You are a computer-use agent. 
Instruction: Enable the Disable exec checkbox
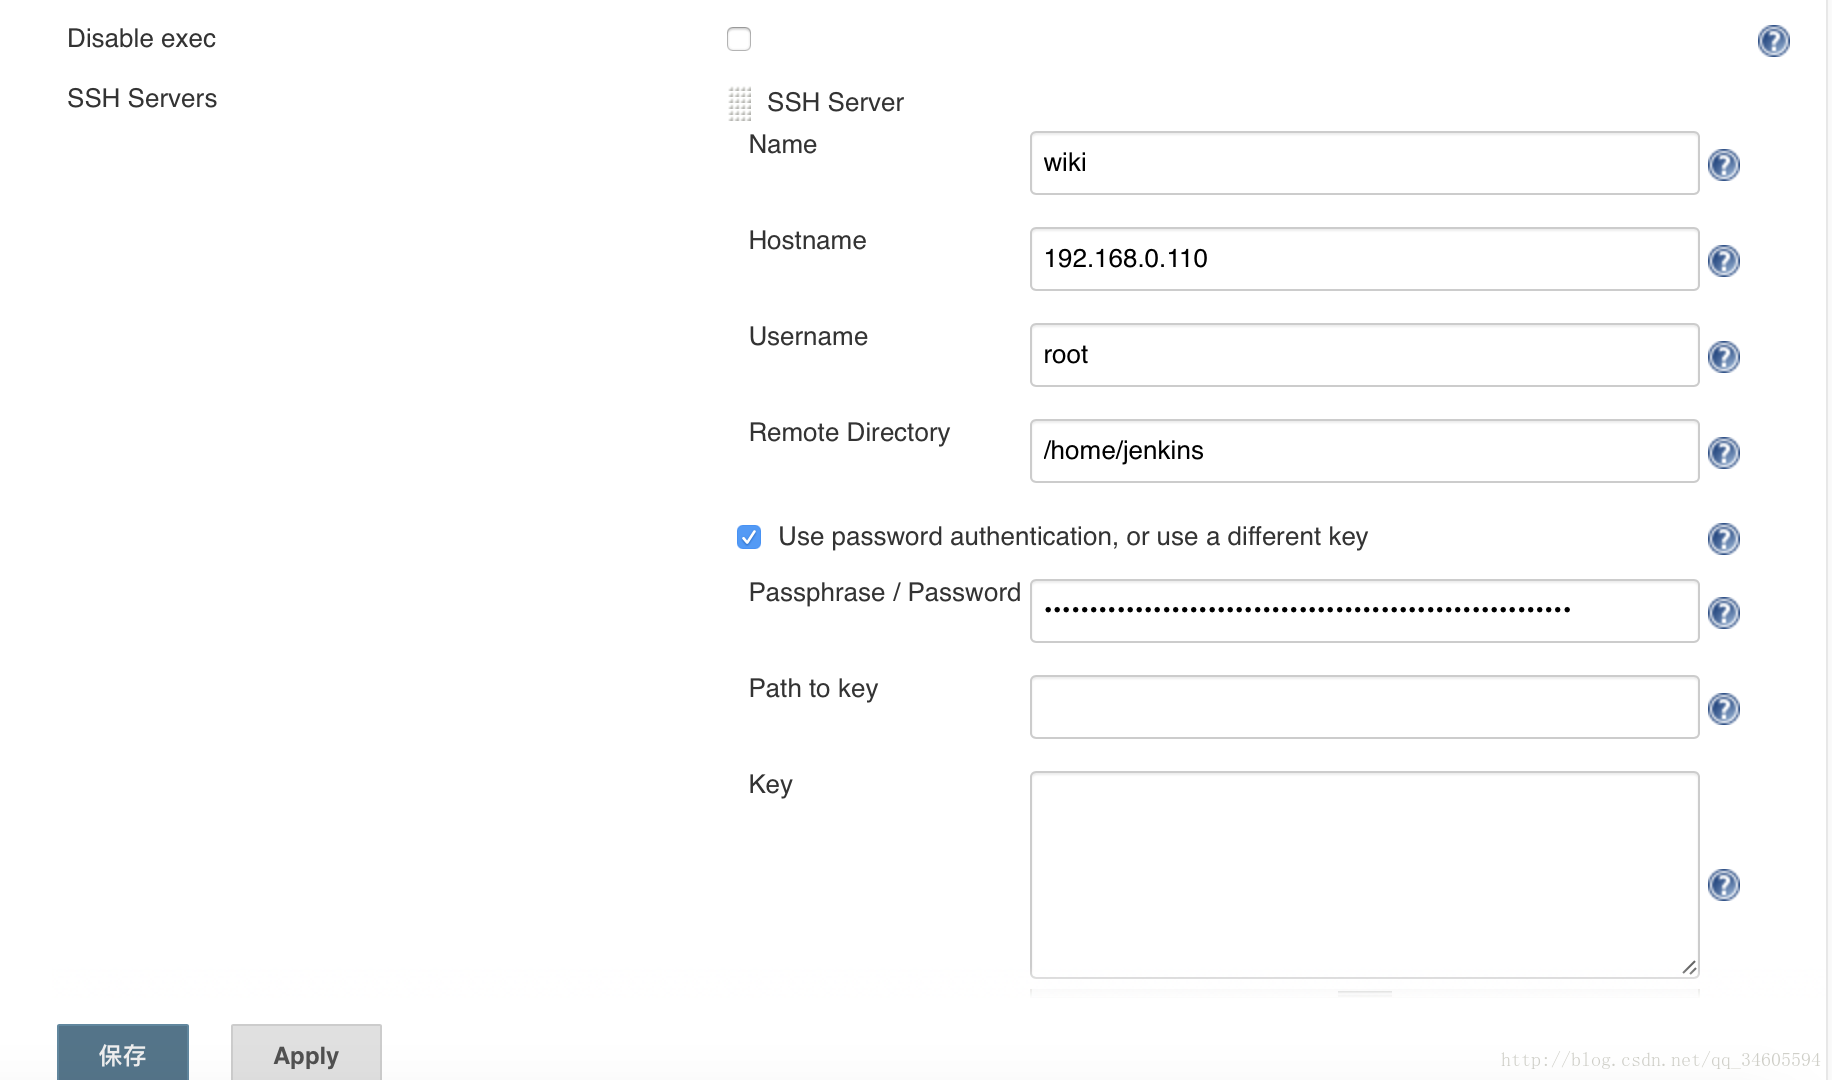tap(739, 39)
